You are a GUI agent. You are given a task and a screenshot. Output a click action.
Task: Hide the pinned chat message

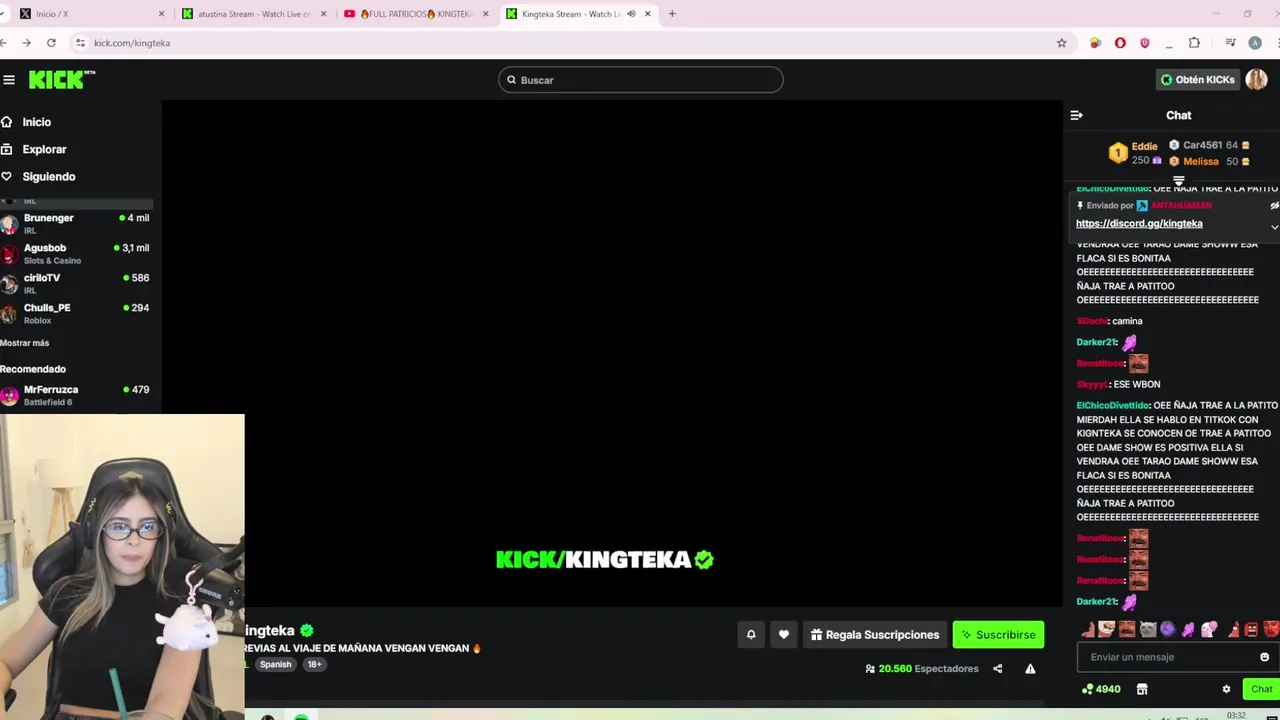point(1274,206)
